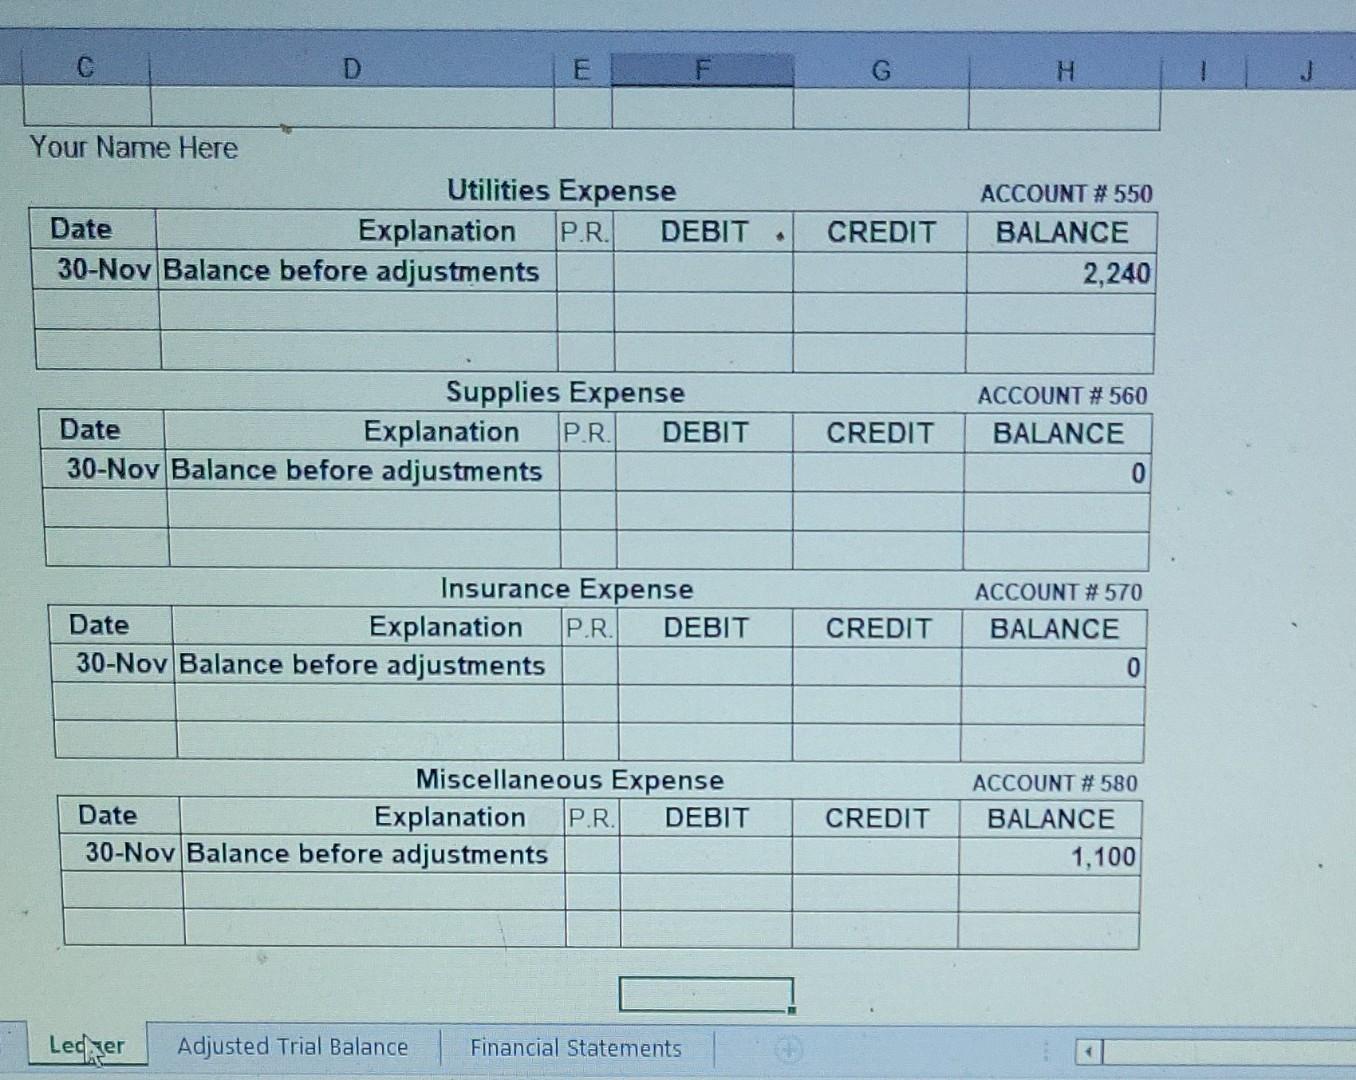1356x1080 pixels.
Task: Select column H header
Action: [x=1064, y=70]
